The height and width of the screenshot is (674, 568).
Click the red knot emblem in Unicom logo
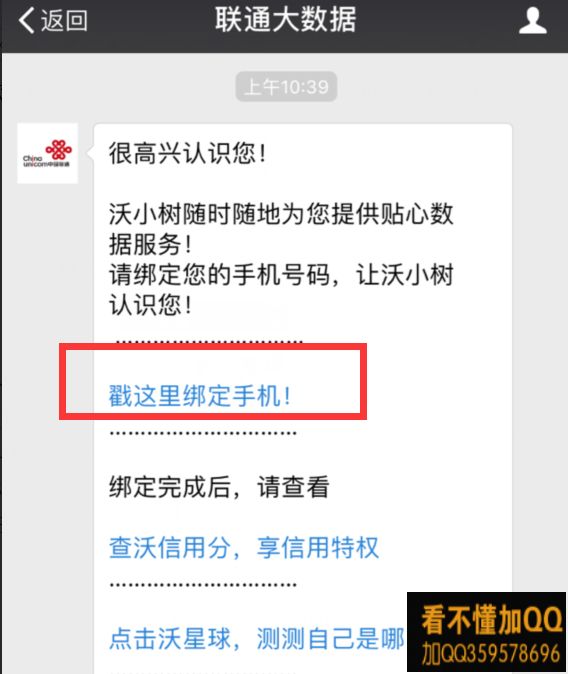coord(59,149)
